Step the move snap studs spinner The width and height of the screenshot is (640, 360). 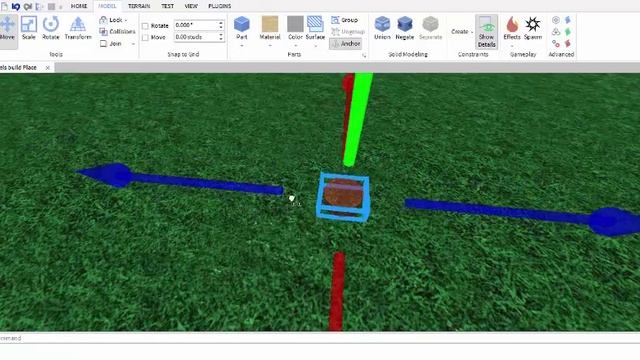[x=221, y=37]
